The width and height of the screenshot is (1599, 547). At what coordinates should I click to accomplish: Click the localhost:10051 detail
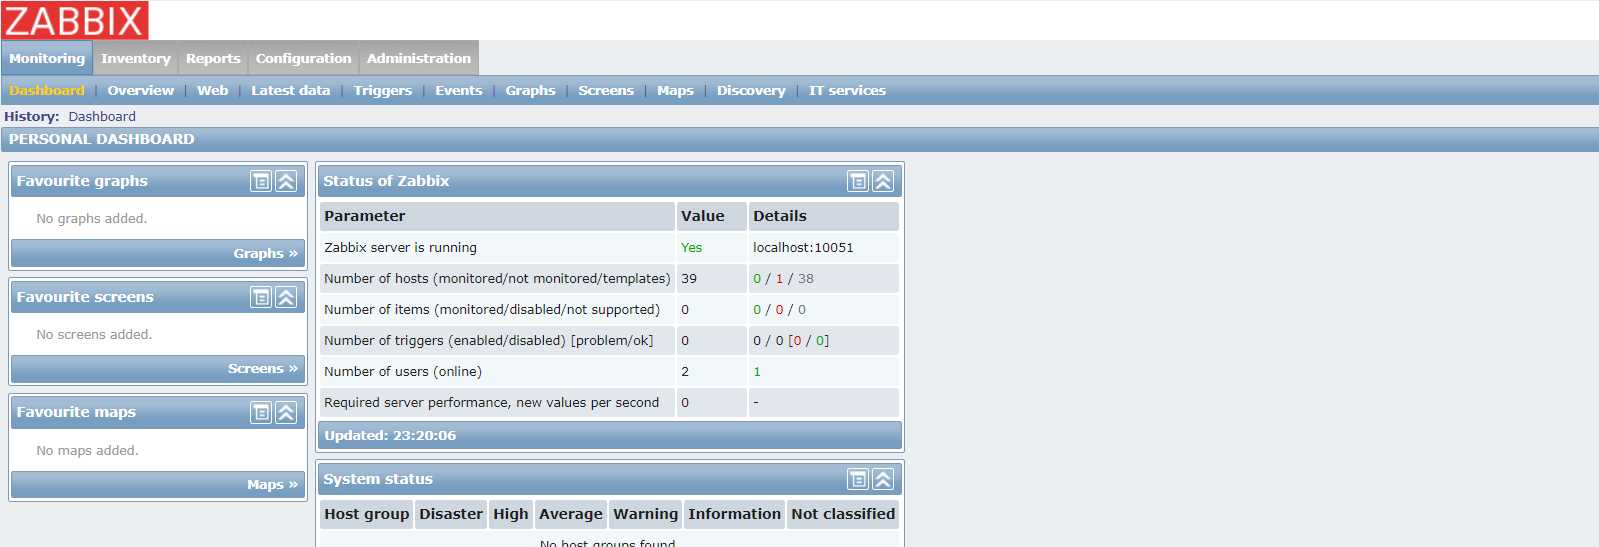point(803,248)
